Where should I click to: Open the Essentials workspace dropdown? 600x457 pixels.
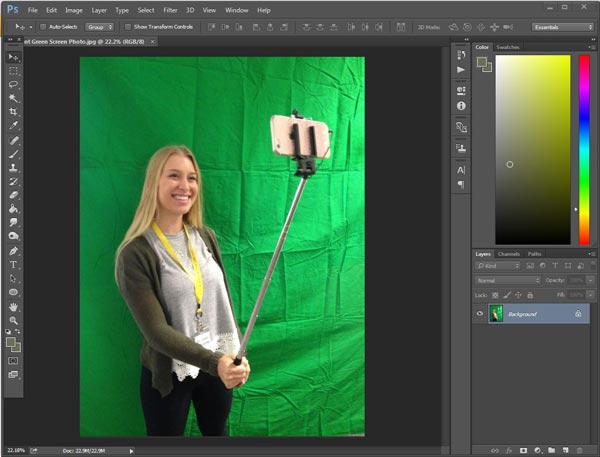pos(562,27)
